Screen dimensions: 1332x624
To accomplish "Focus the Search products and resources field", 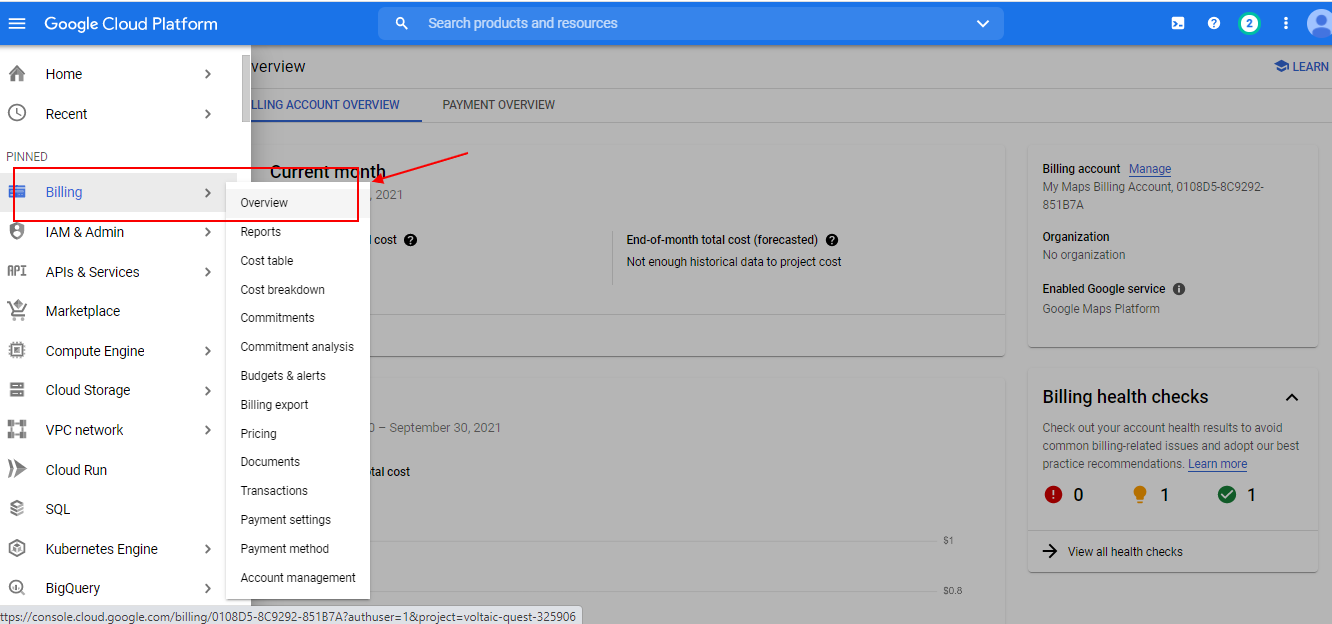I will pos(690,23).
